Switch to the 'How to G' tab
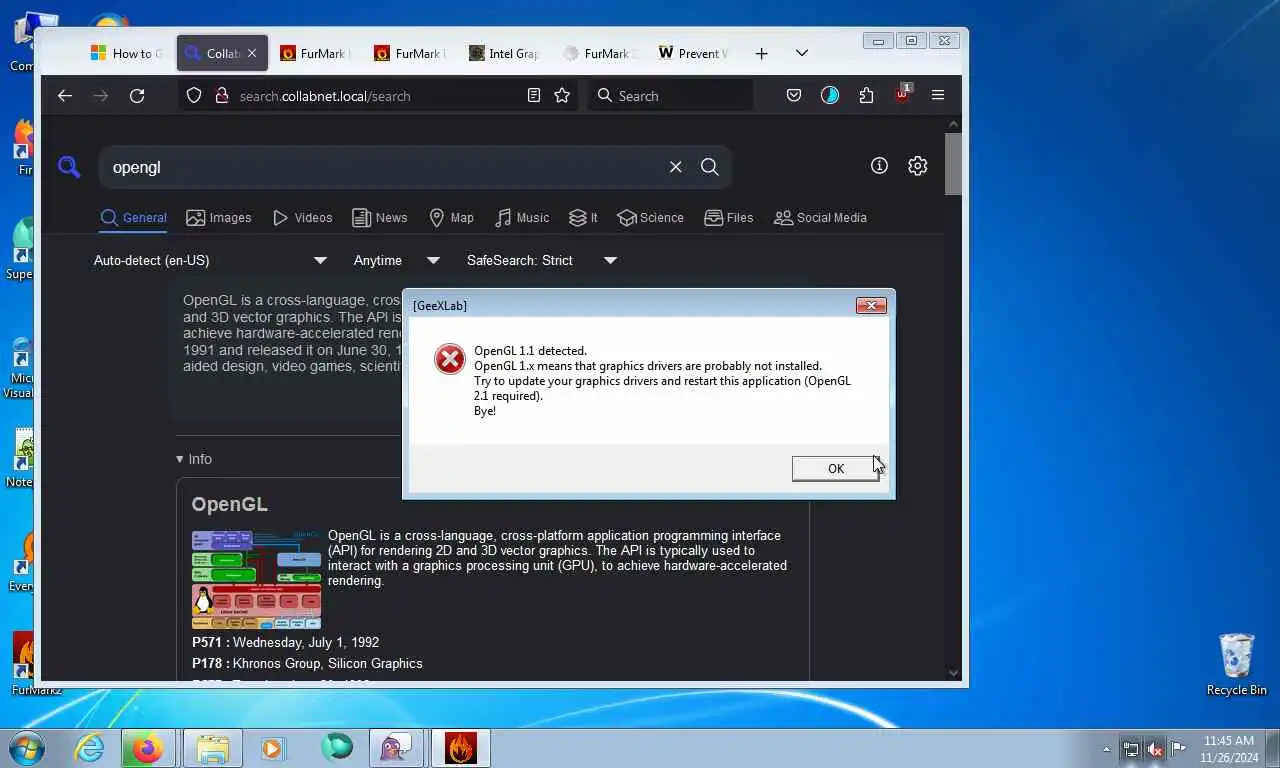The width and height of the screenshot is (1280, 768). (126, 54)
